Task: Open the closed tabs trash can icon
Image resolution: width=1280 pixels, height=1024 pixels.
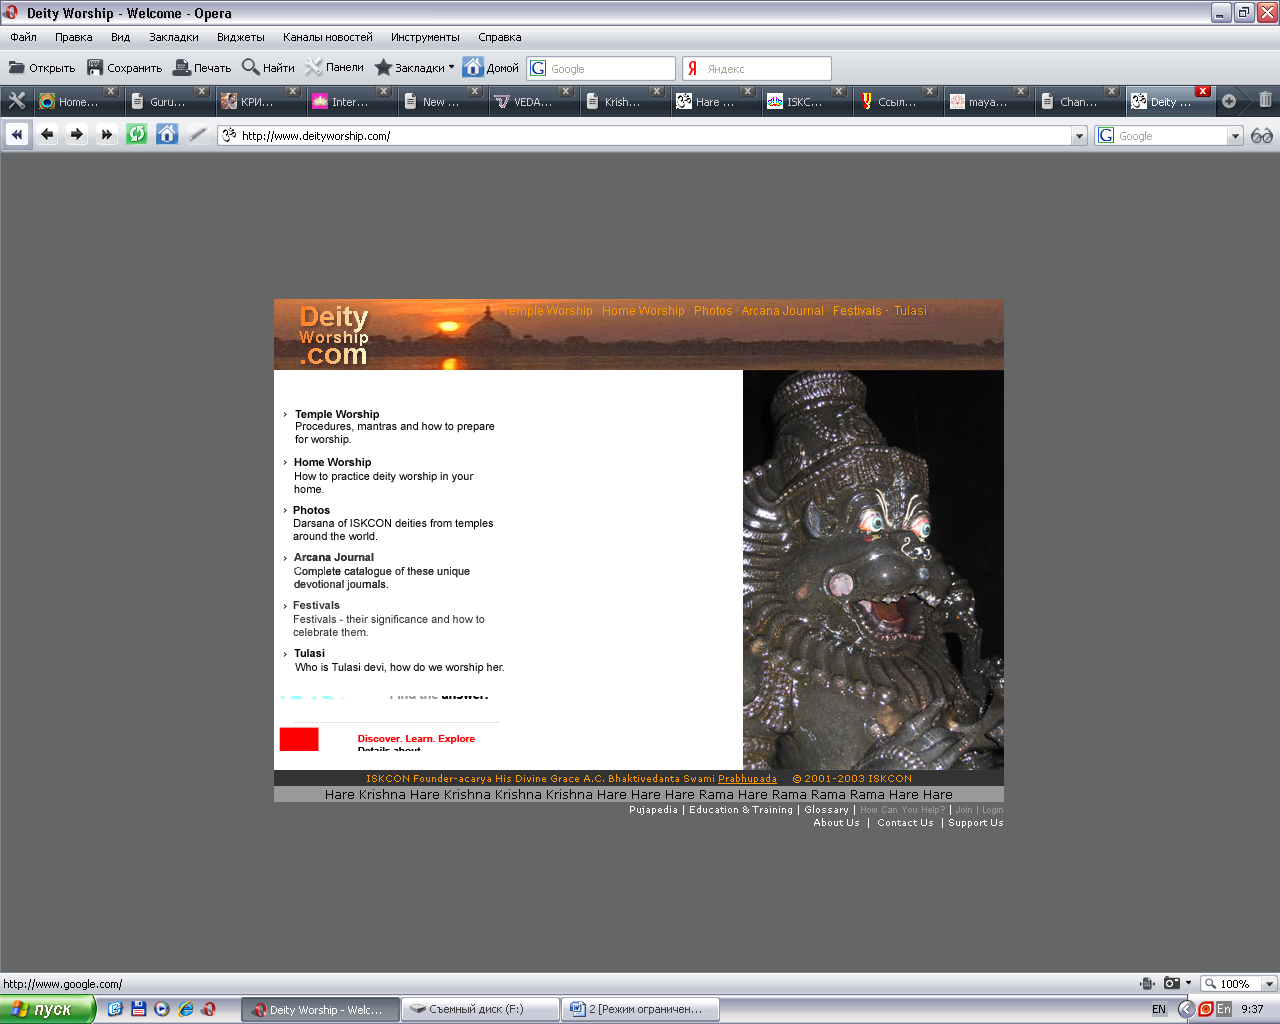Action: [1265, 100]
